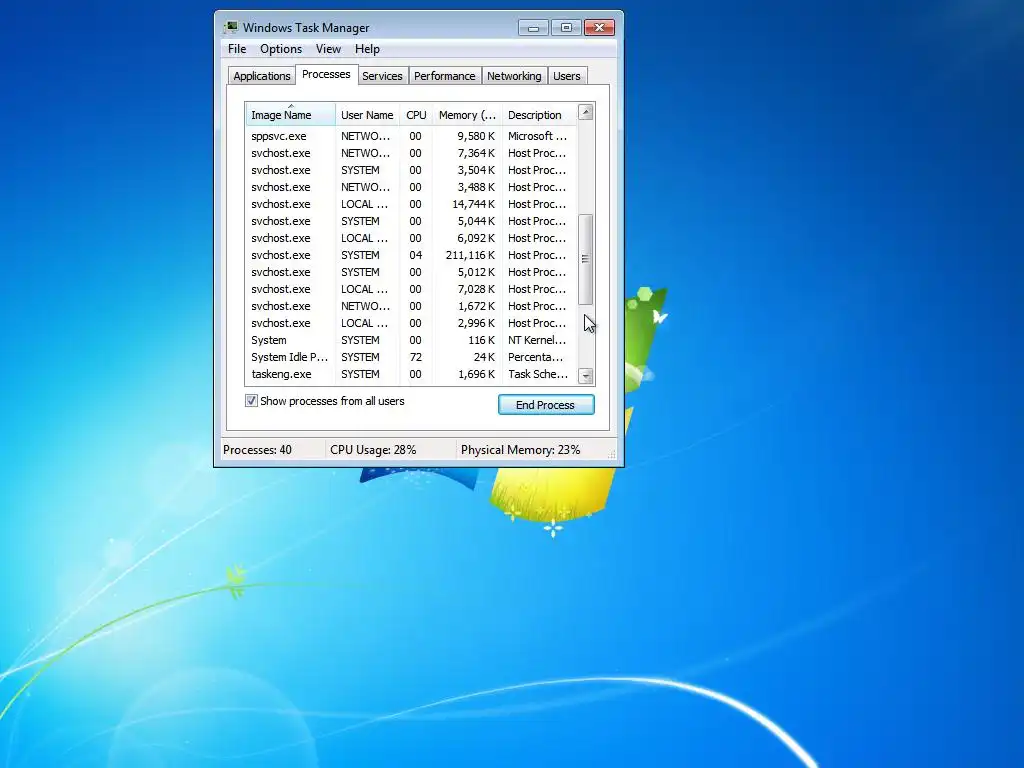Screen dimensions: 1024x768
Task: Click CPU Usage: 28% in status bar
Action: tap(373, 450)
